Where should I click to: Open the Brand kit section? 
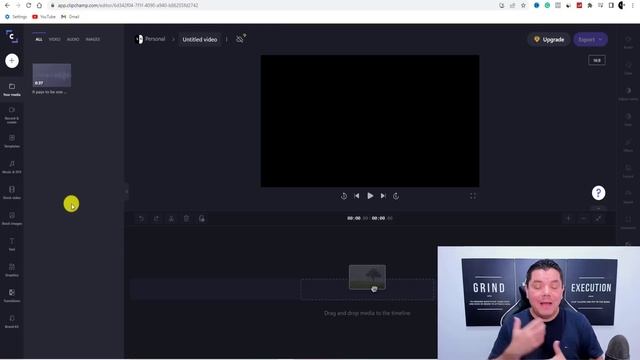(12, 321)
